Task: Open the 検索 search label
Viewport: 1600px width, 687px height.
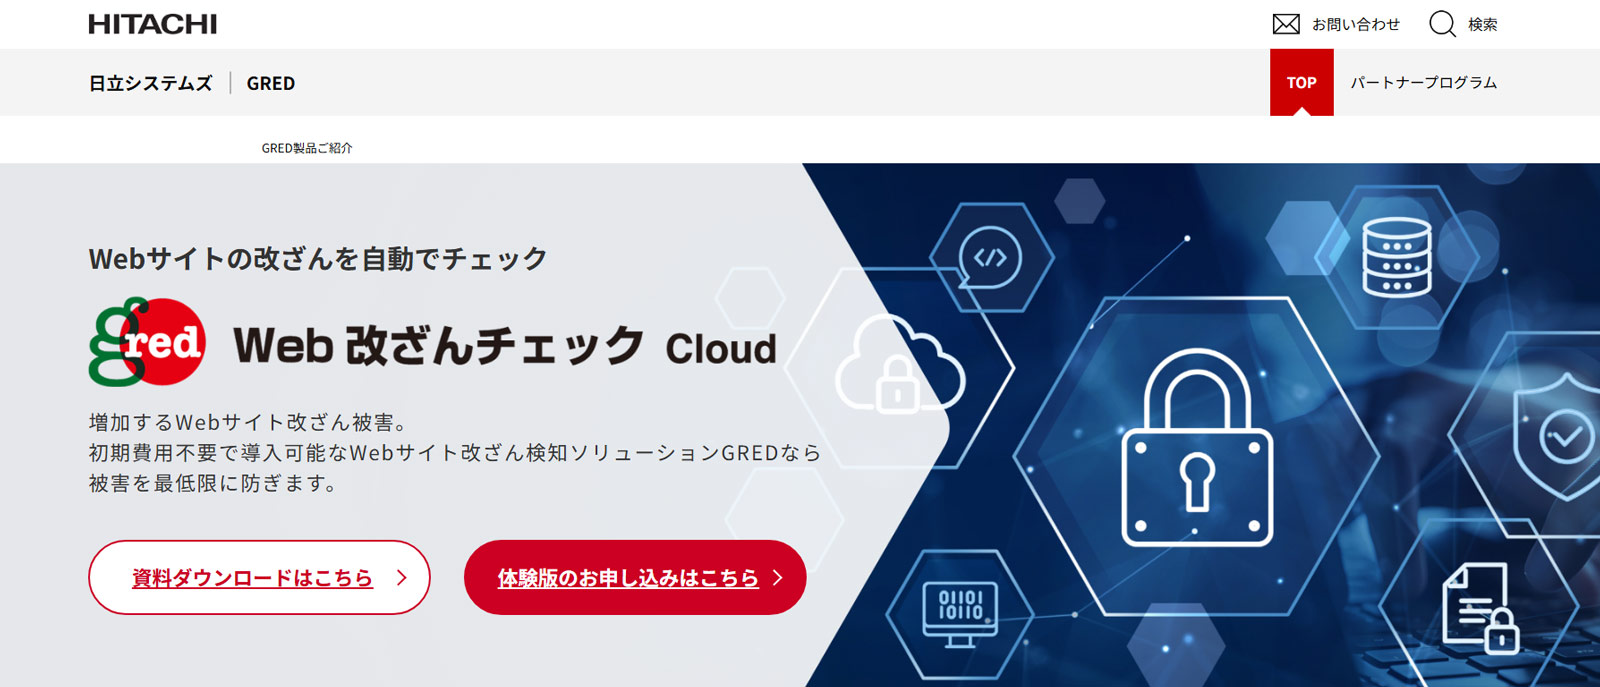Action: coord(1482,24)
